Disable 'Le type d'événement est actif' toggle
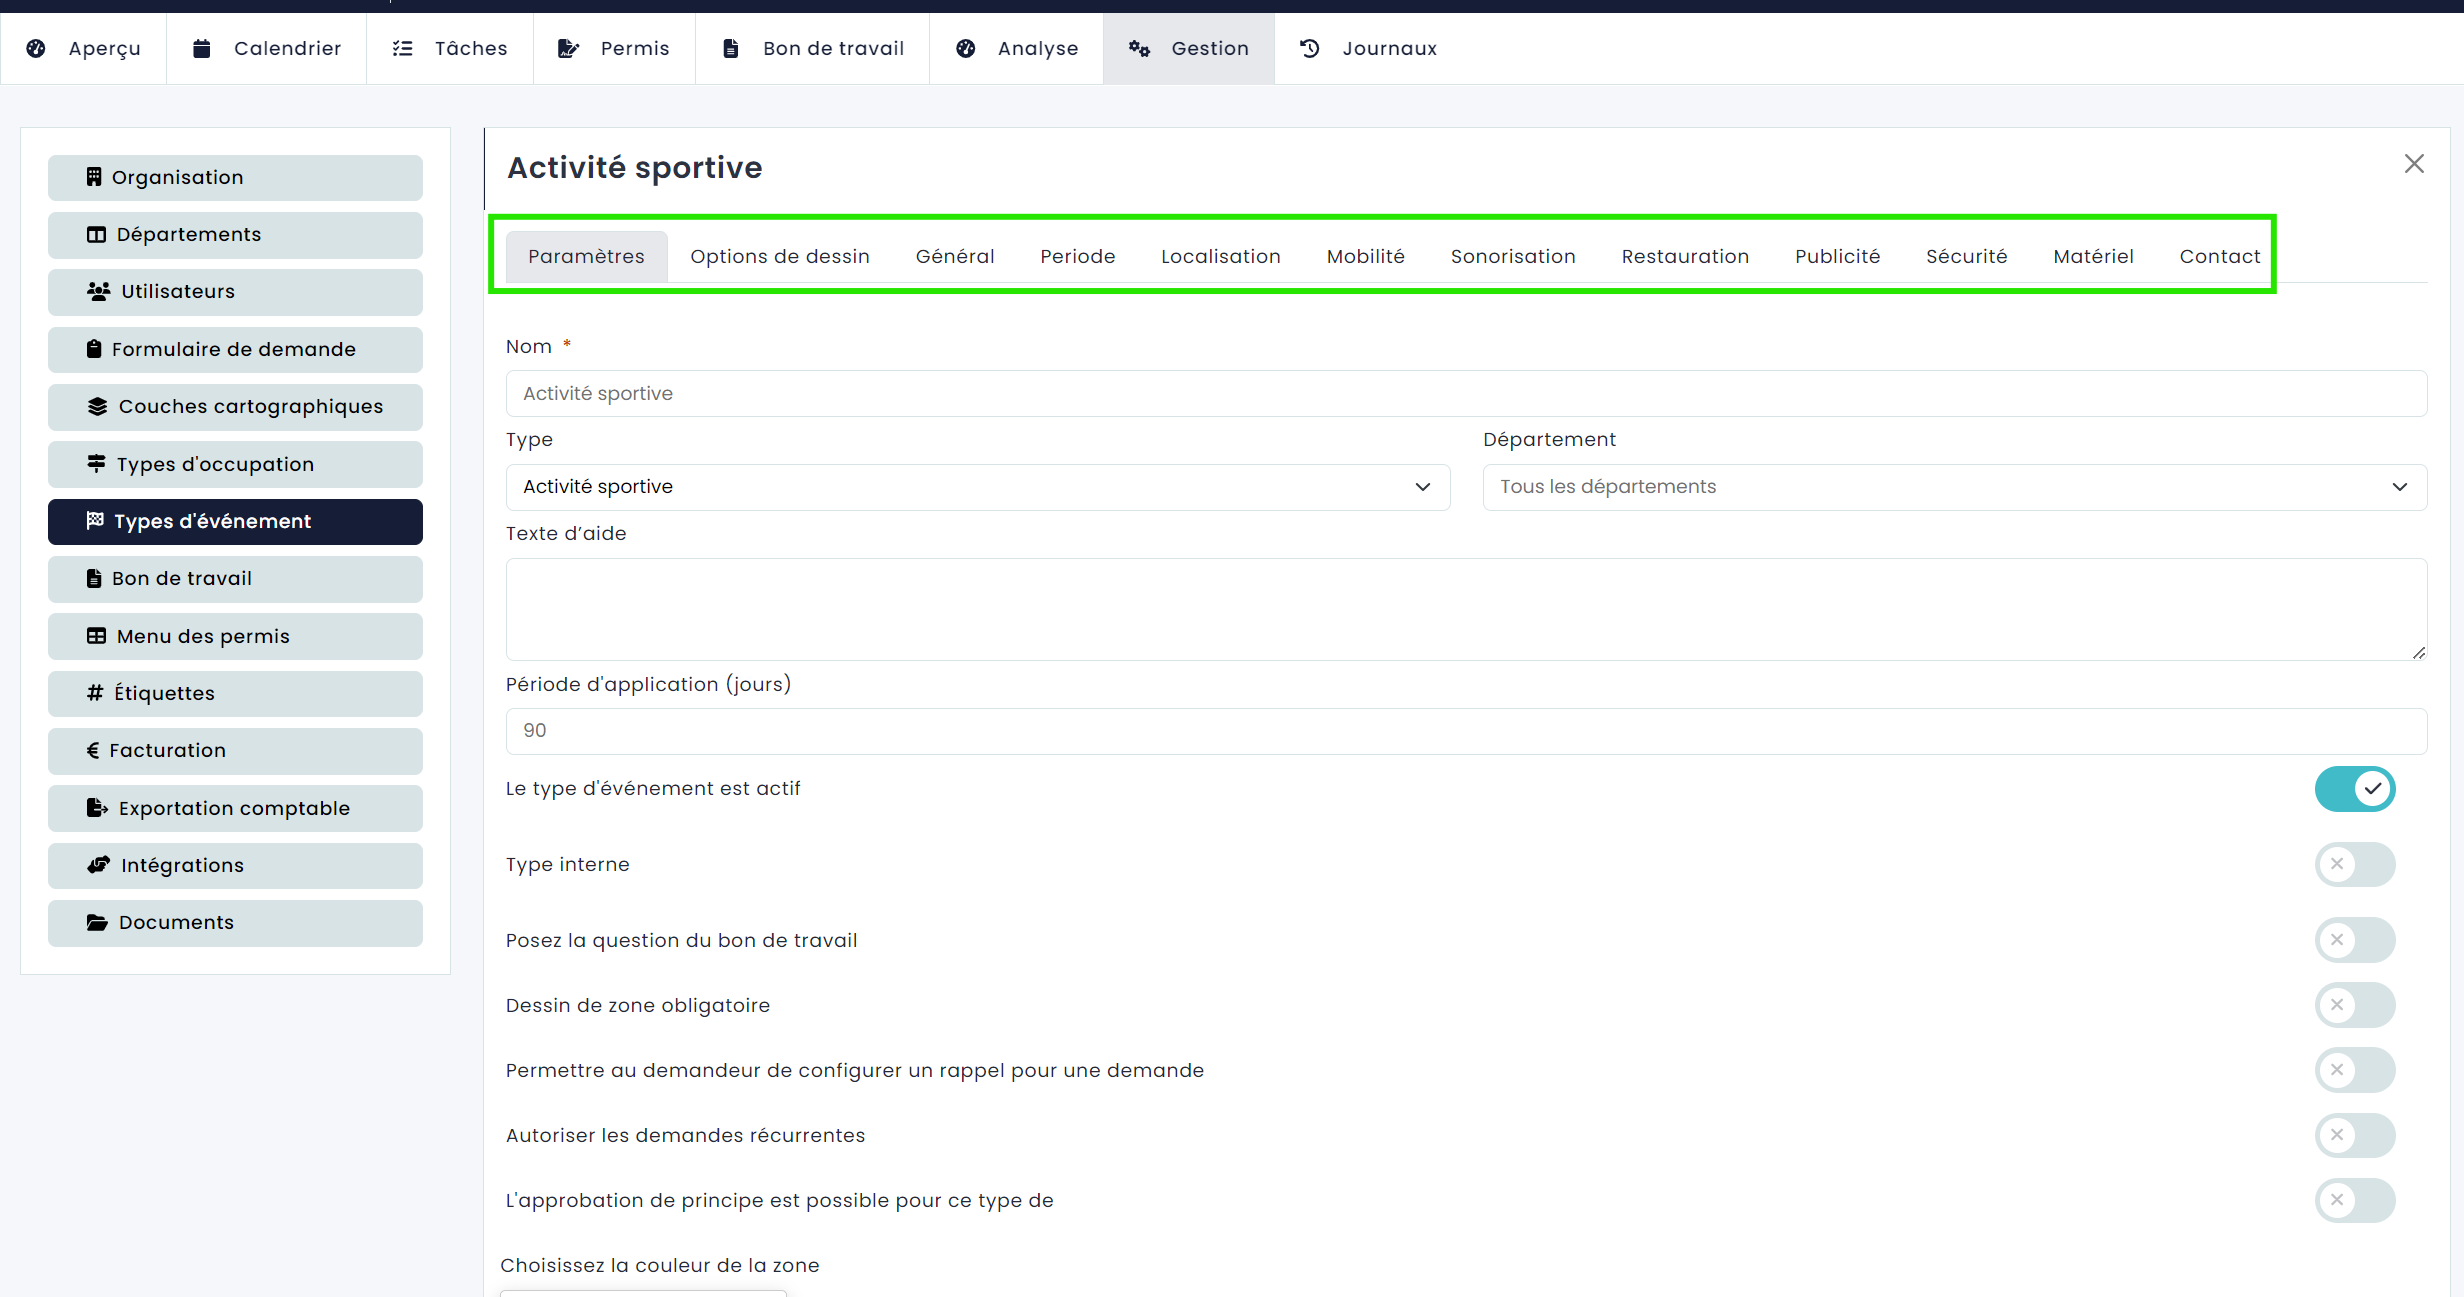Viewport: 2464px width, 1297px height. pos(2354,789)
